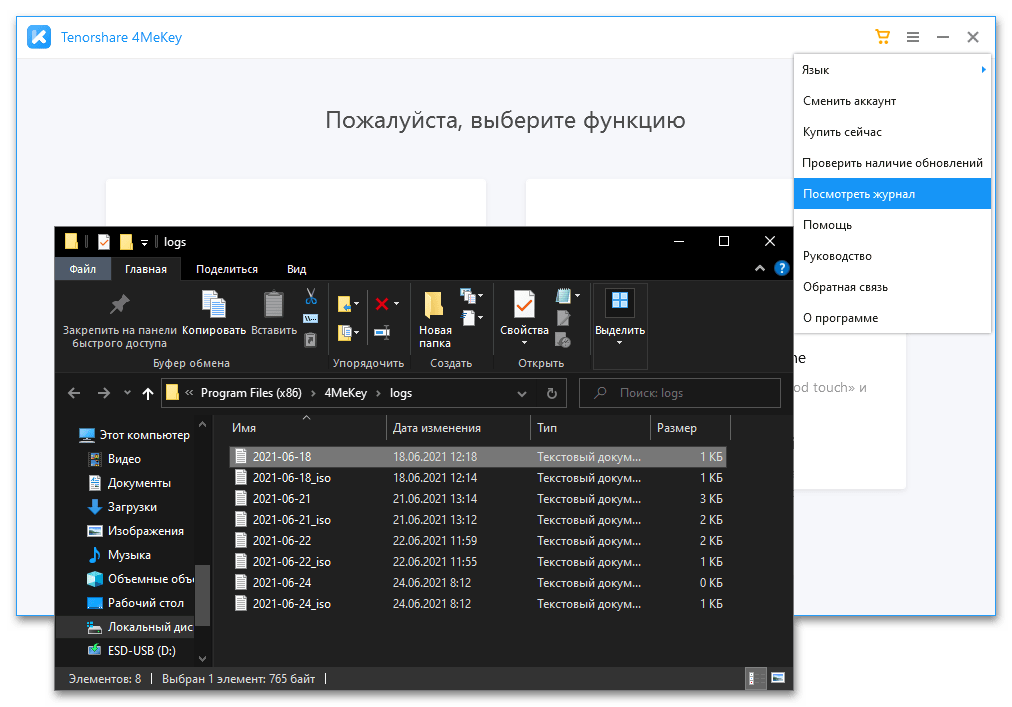Click the Rename icon in ribbon
Screen dimensions: 1012x707
[382, 333]
